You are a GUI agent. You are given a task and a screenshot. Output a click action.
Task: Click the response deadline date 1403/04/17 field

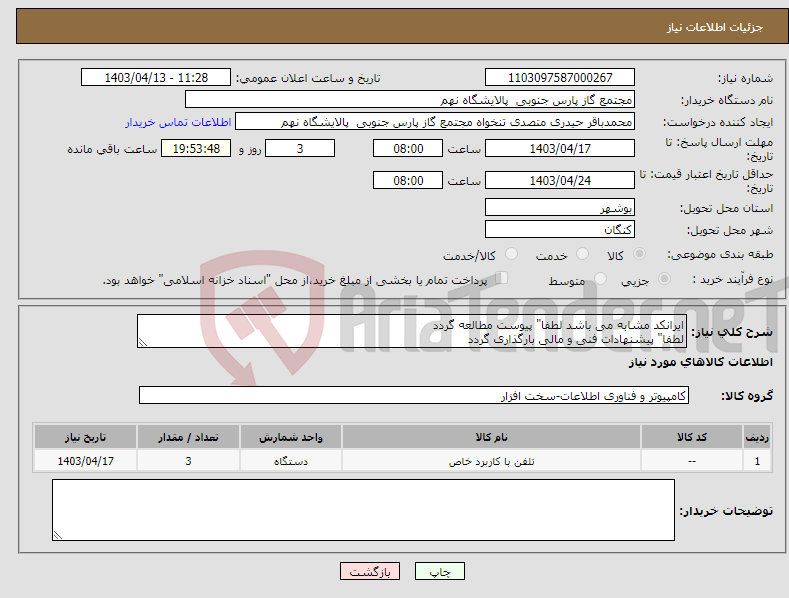[560, 148]
